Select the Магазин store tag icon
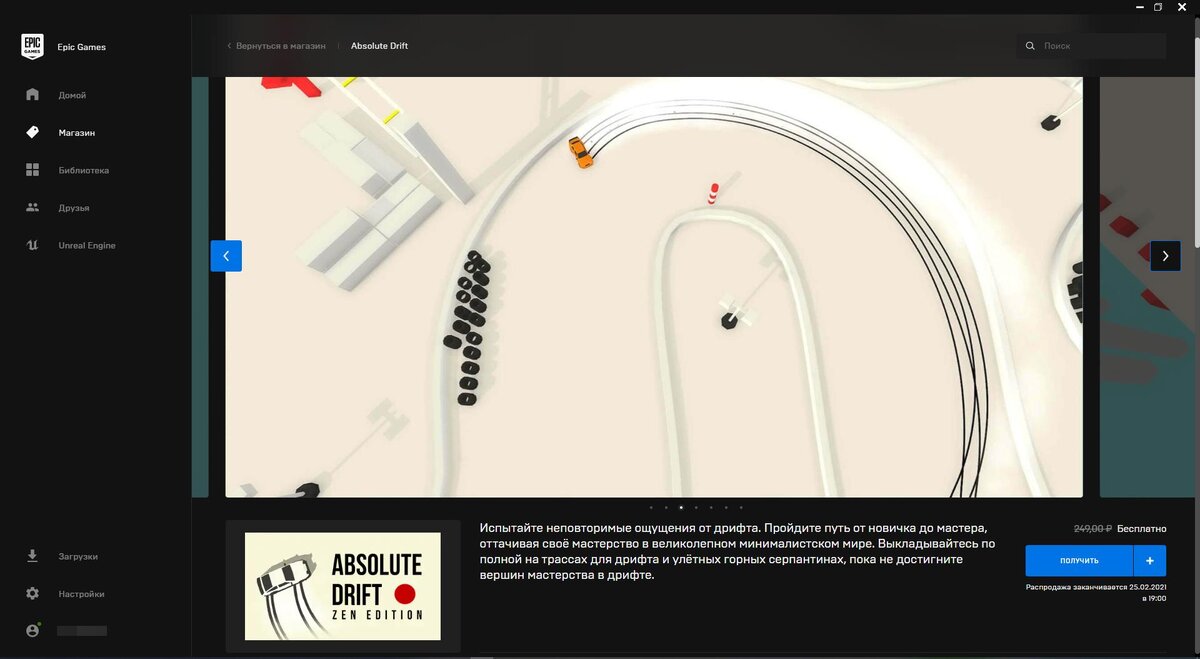 tap(32, 132)
